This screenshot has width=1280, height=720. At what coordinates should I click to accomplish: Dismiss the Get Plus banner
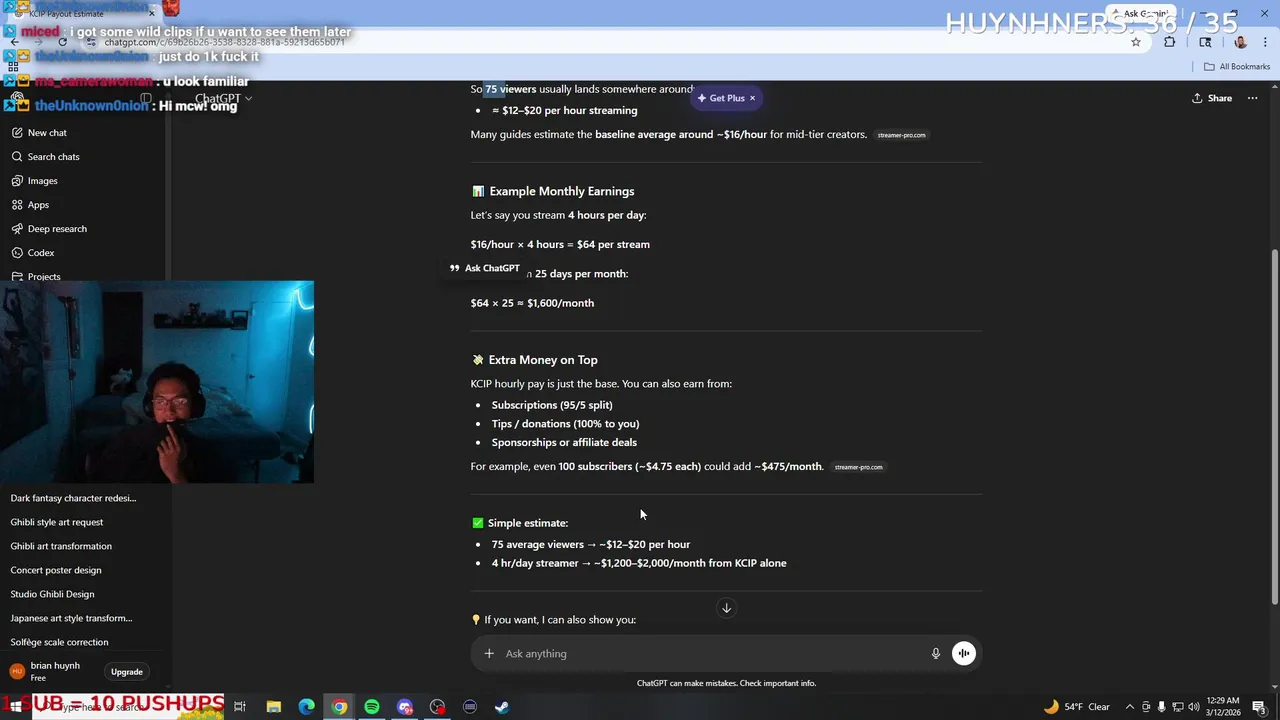tap(752, 98)
